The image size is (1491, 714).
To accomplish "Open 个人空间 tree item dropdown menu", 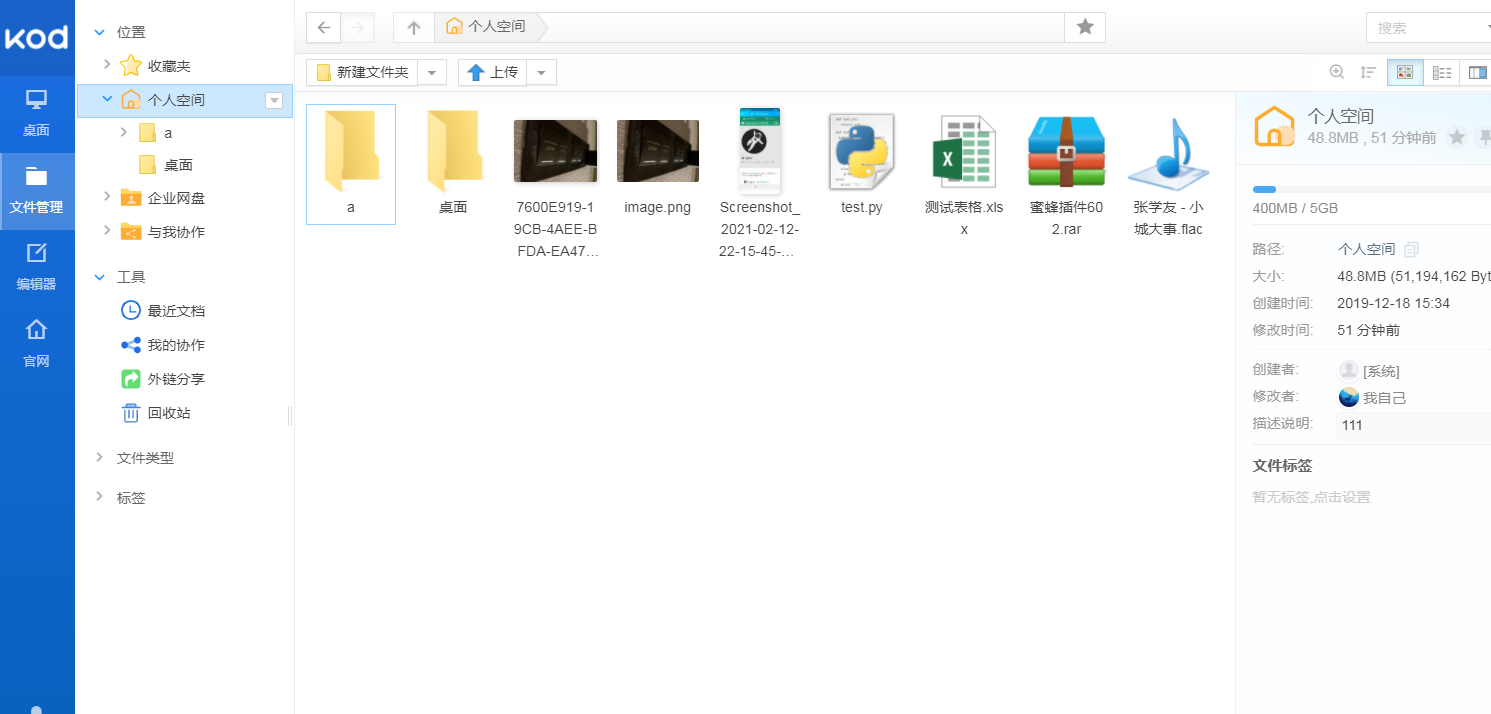I will click(274, 100).
